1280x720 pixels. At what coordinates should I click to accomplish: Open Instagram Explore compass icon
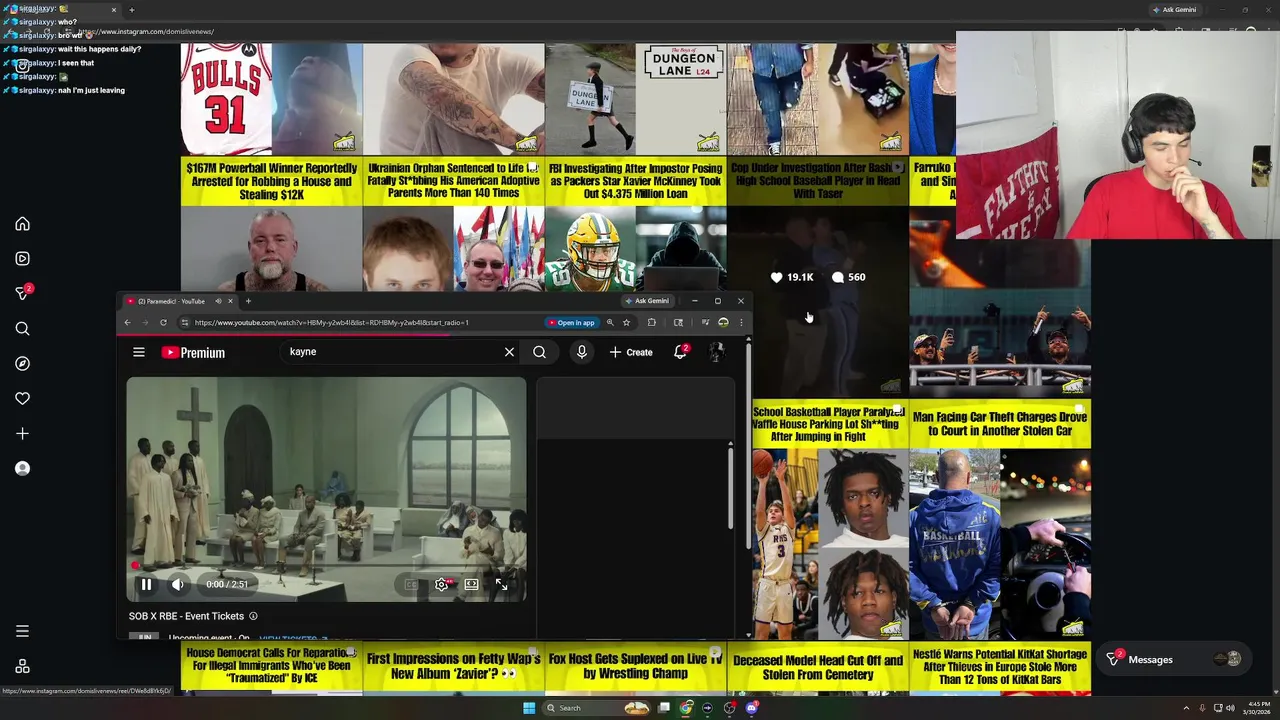[22, 364]
